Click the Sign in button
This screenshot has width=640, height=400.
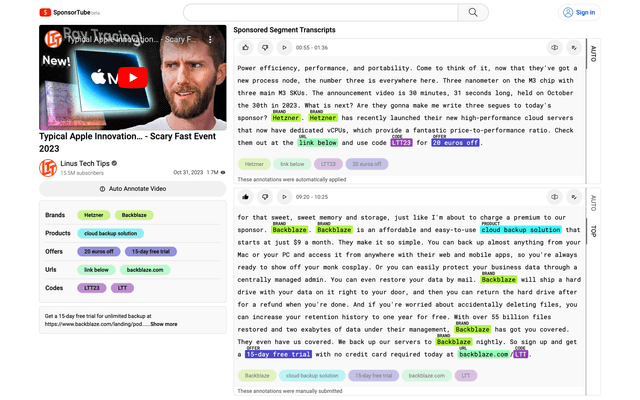click(x=579, y=13)
